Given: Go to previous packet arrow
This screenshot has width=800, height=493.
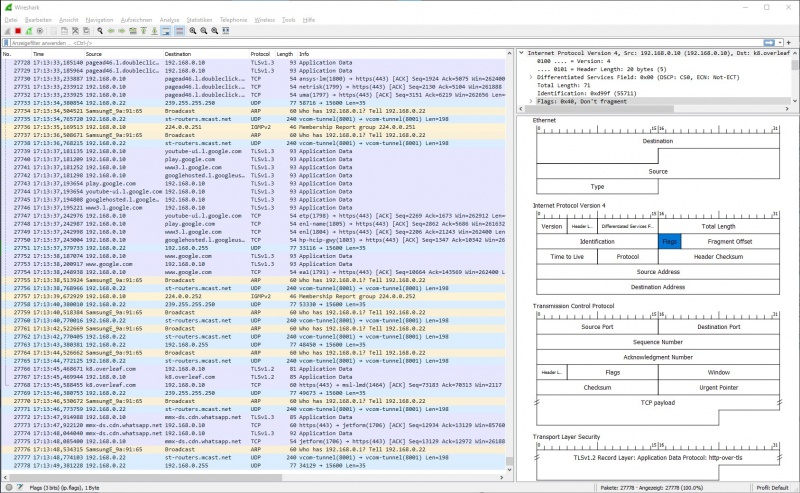Looking at the screenshot, I should pos(111,31).
